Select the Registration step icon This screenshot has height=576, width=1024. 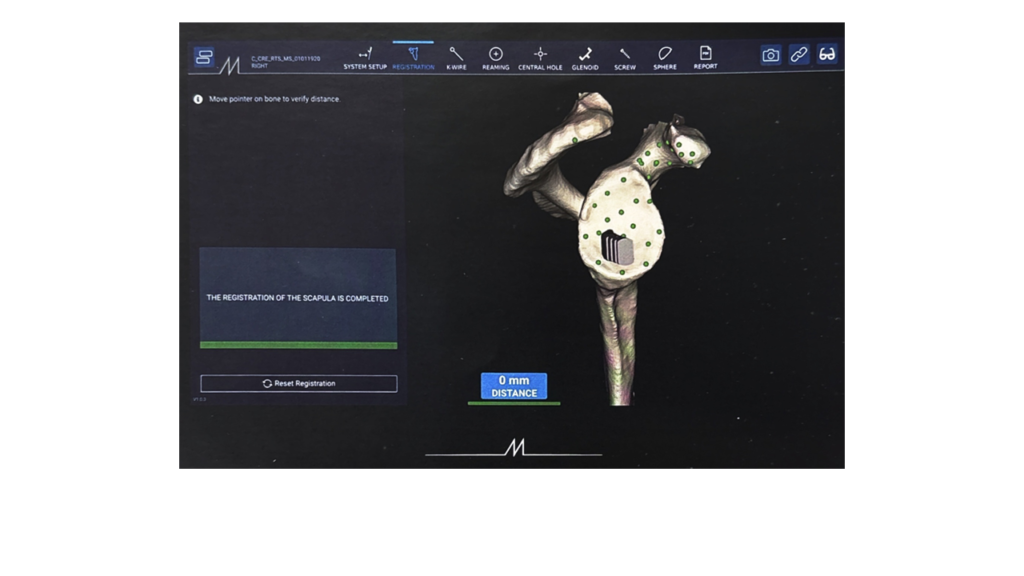pos(413,54)
